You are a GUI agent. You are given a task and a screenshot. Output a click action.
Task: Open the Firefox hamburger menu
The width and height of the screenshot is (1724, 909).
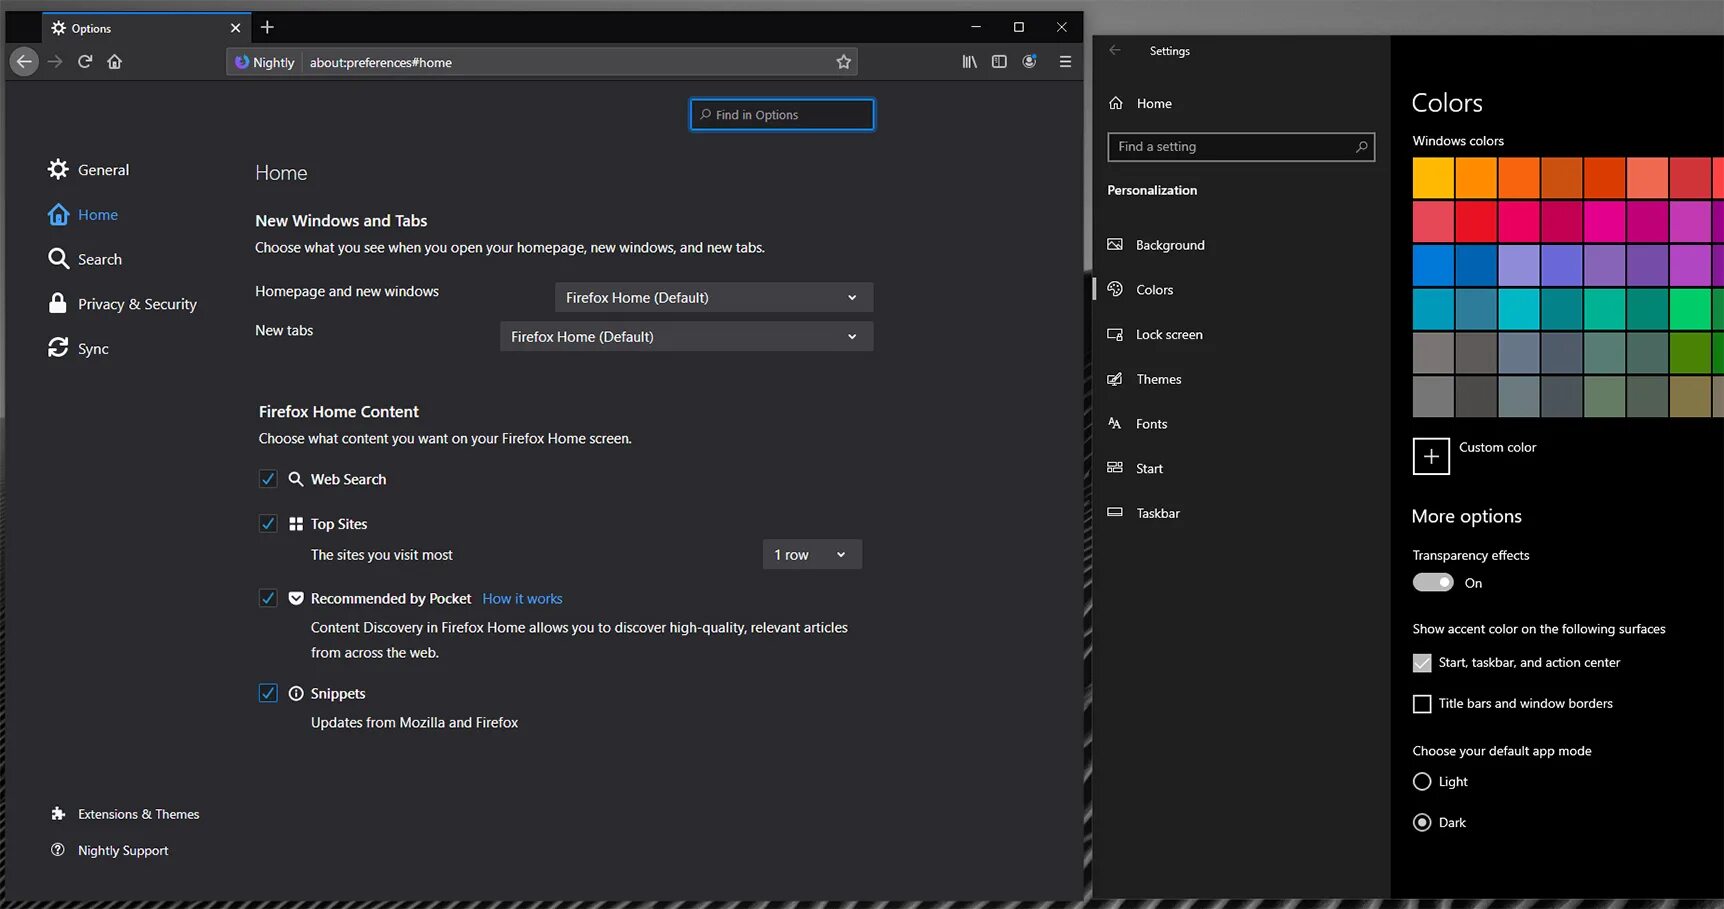(1065, 62)
